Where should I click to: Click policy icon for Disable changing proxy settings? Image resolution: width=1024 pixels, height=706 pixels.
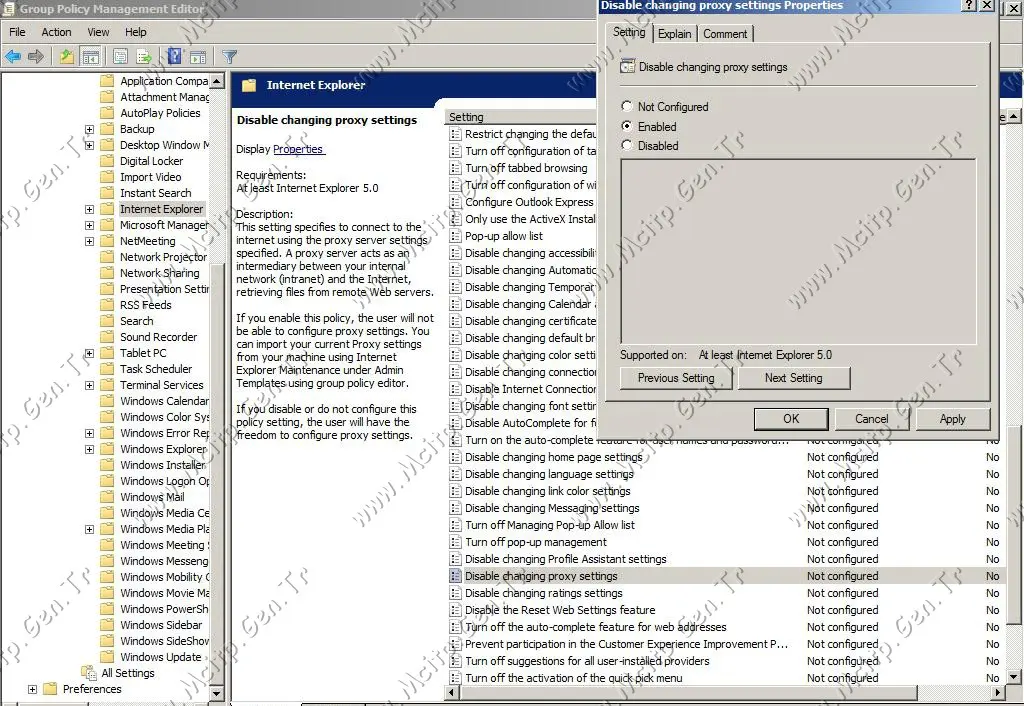[x=455, y=576]
